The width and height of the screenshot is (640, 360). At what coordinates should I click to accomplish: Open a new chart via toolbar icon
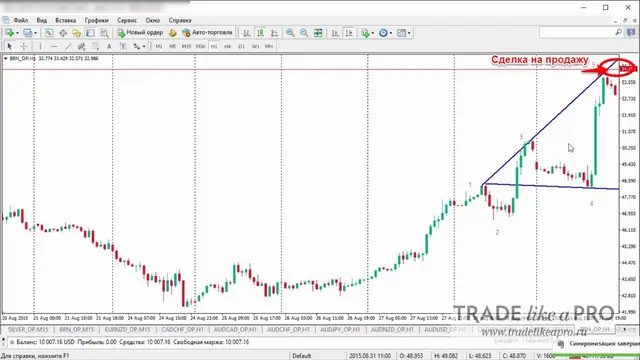pyautogui.click(x=9, y=33)
